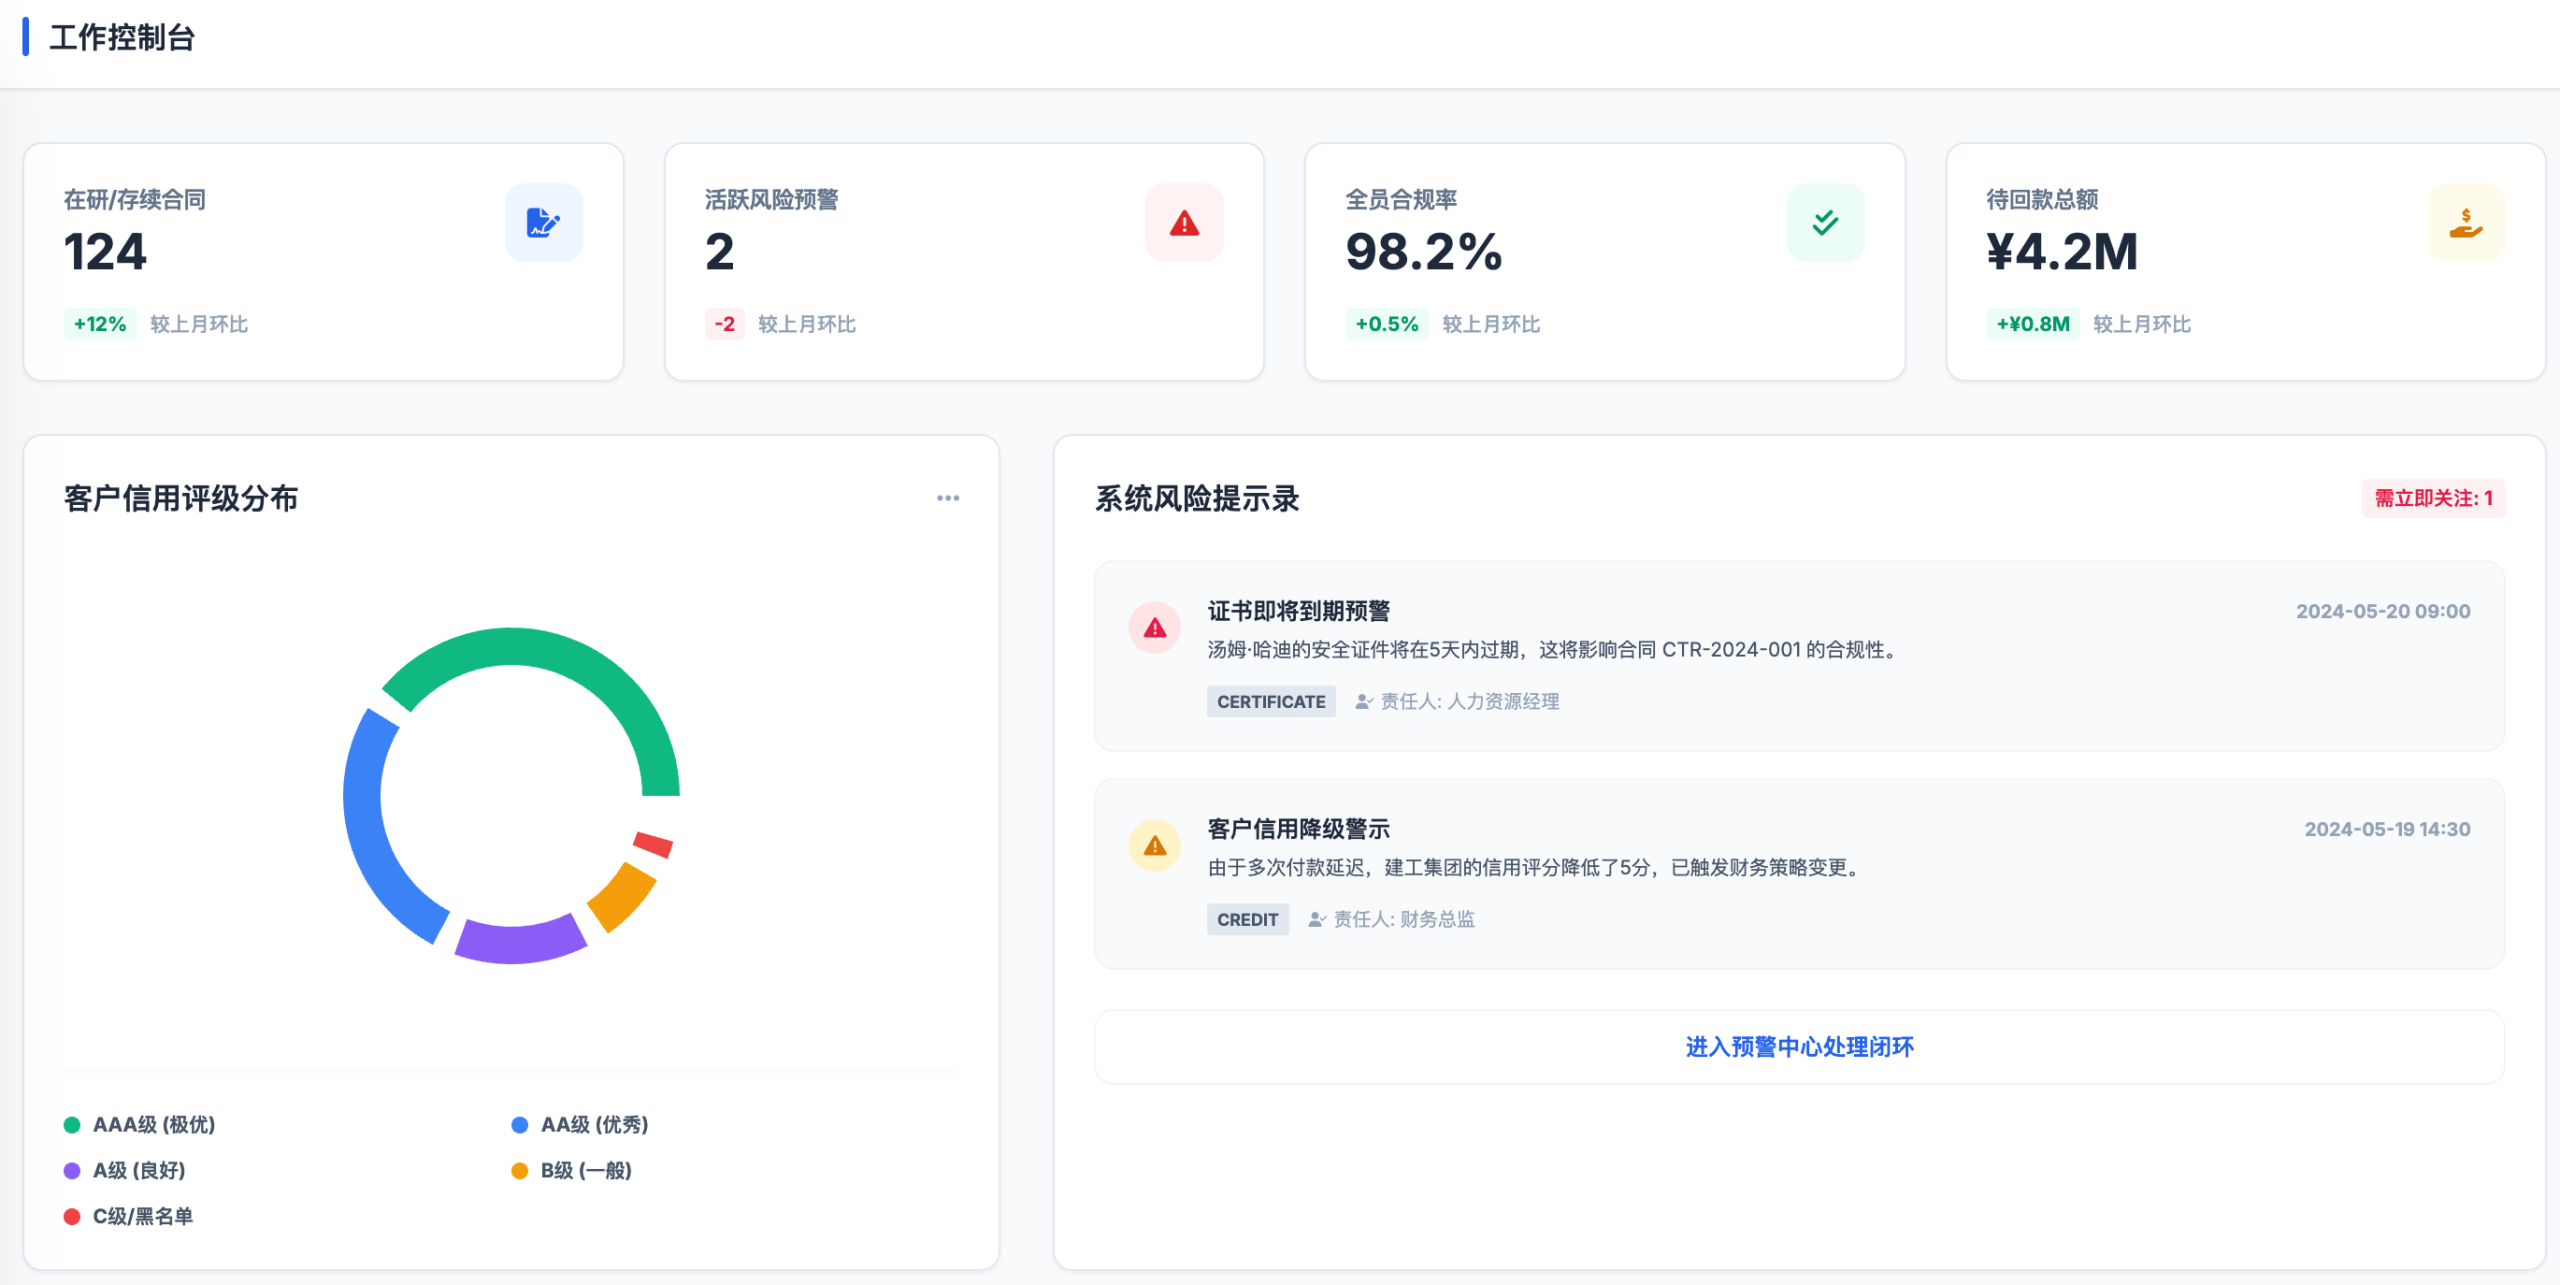Click the 工作控制台 page title

click(122, 38)
